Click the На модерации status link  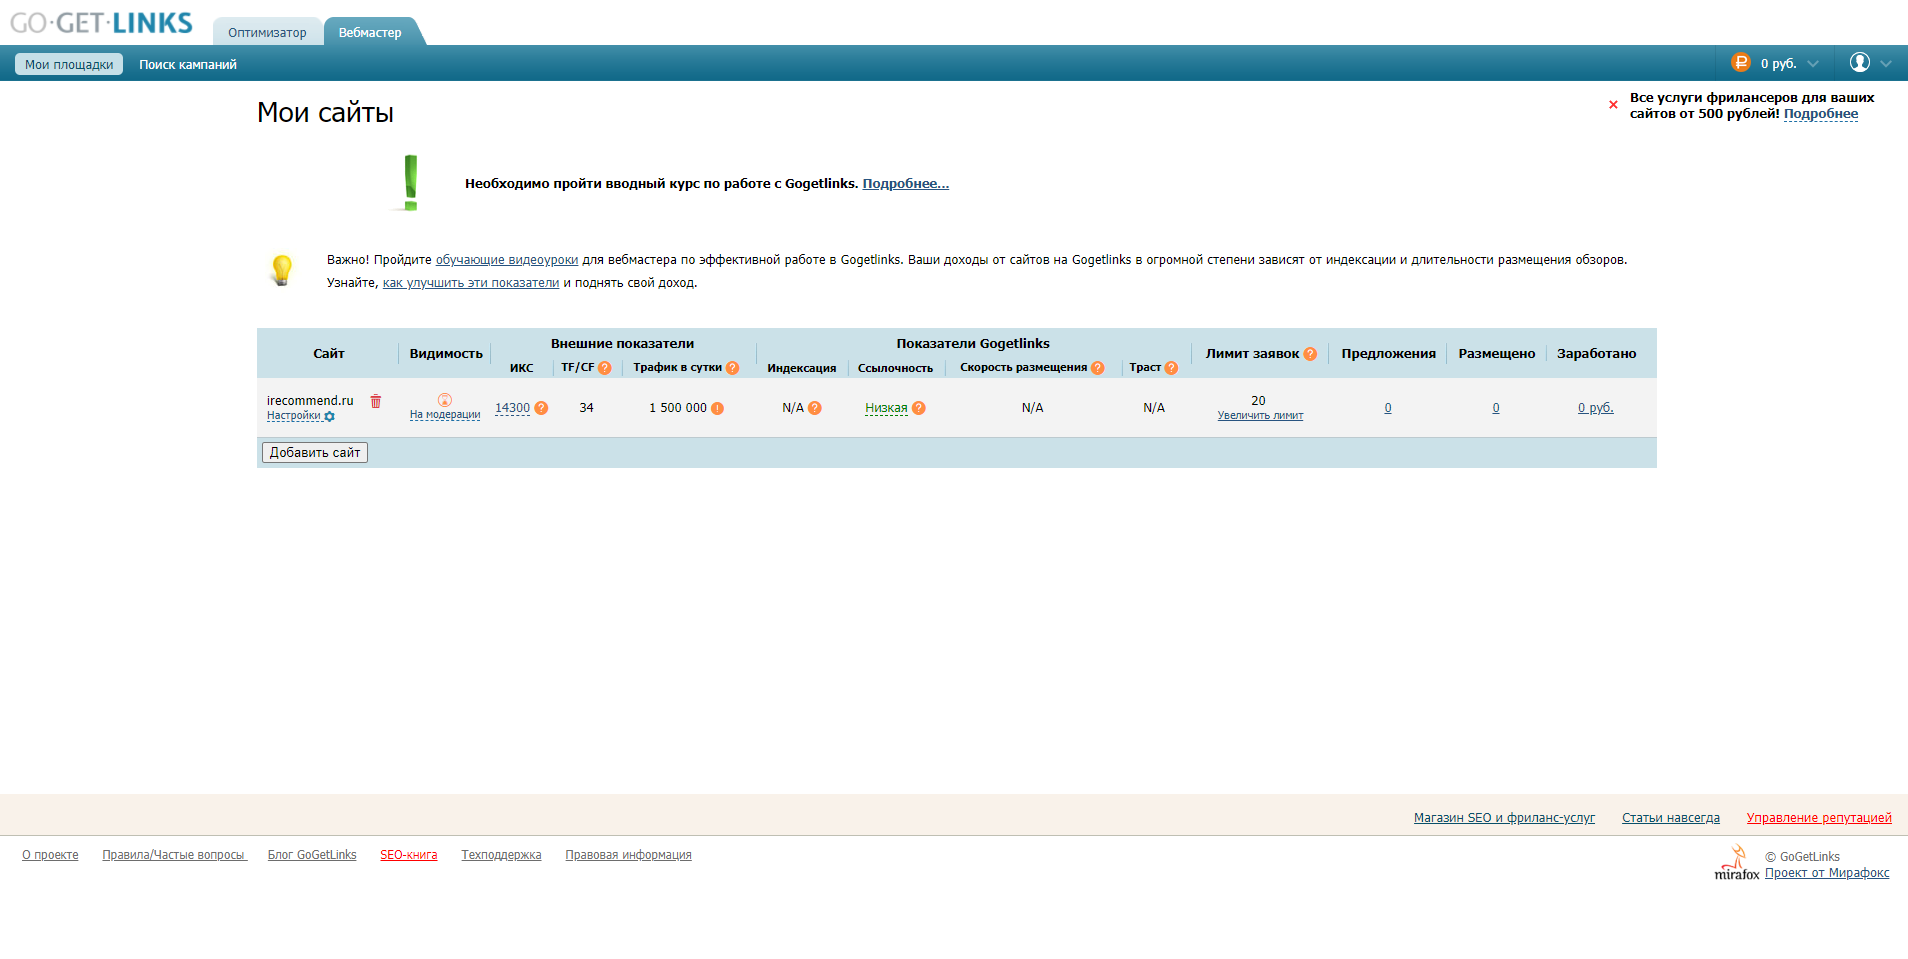[445, 415]
